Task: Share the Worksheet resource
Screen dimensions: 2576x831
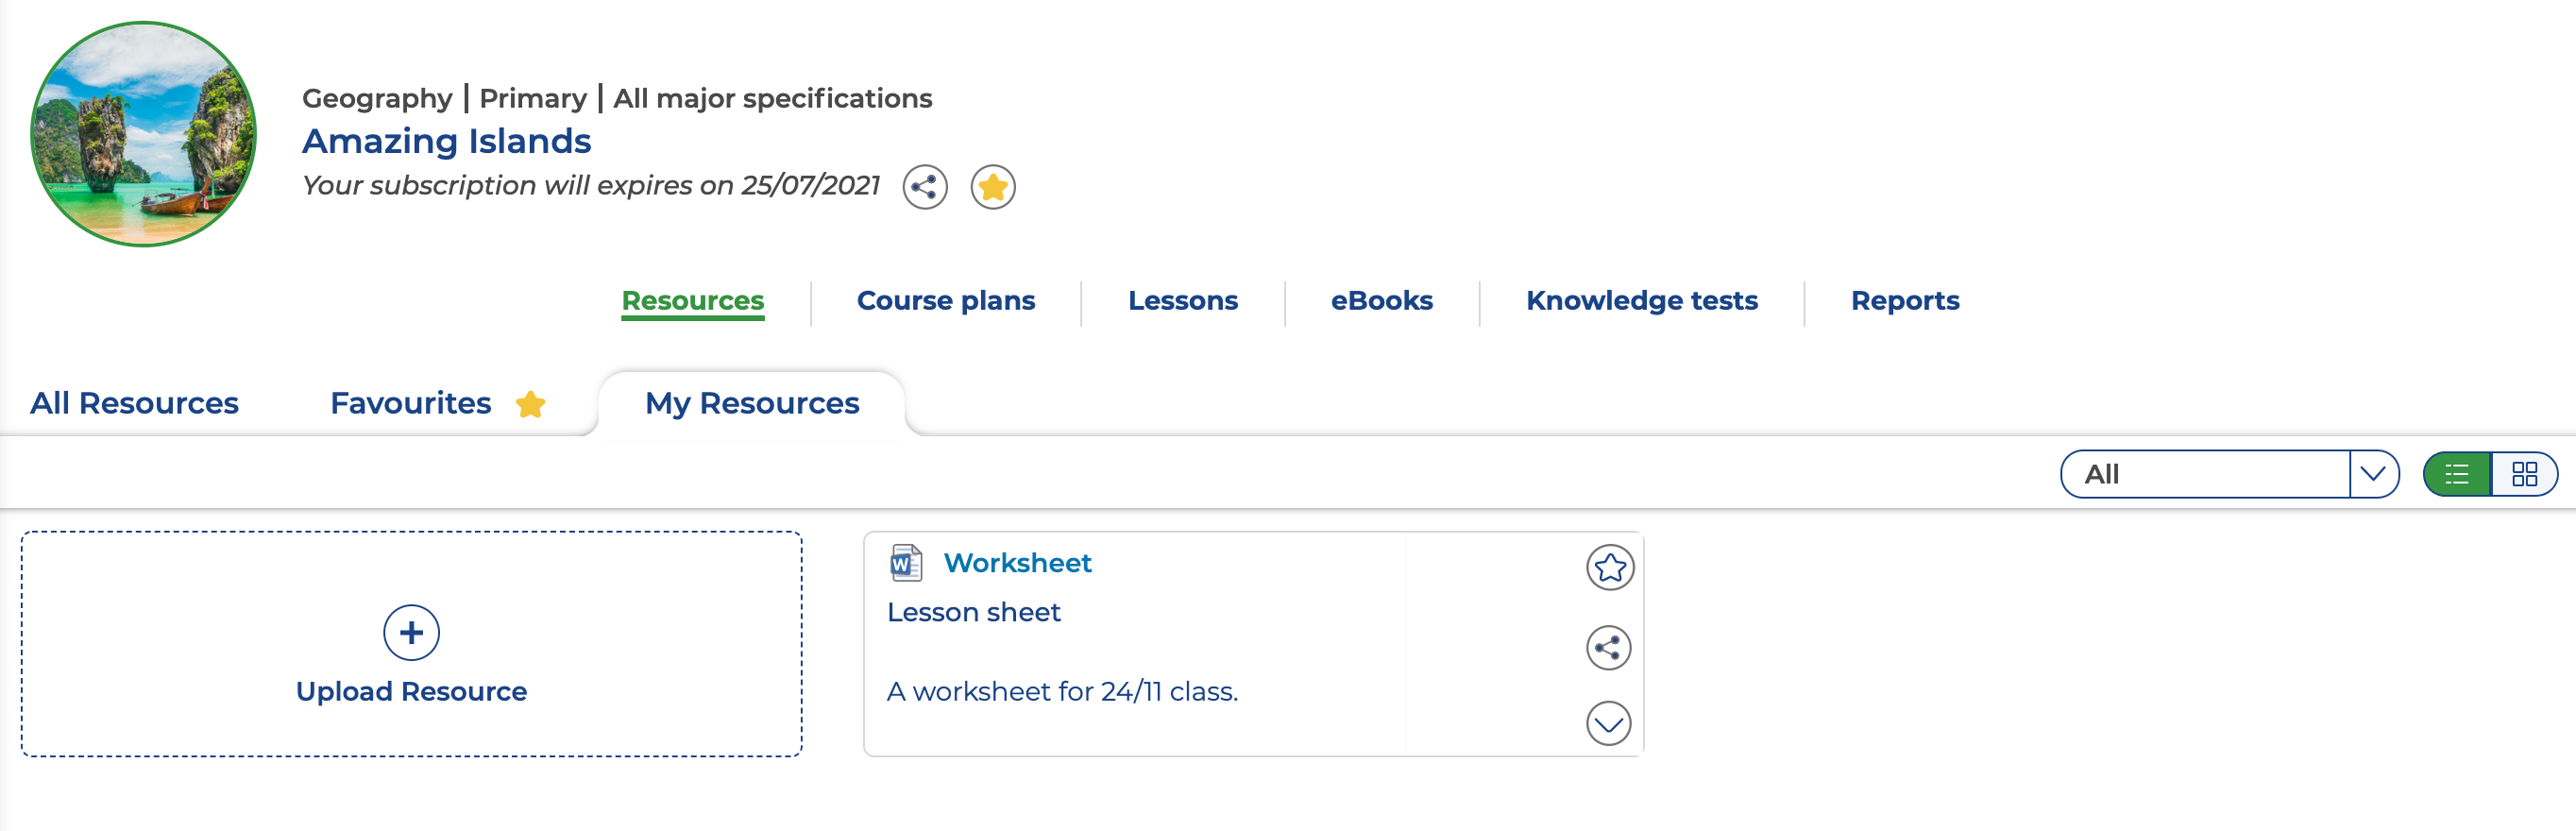Action: [1609, 647]
